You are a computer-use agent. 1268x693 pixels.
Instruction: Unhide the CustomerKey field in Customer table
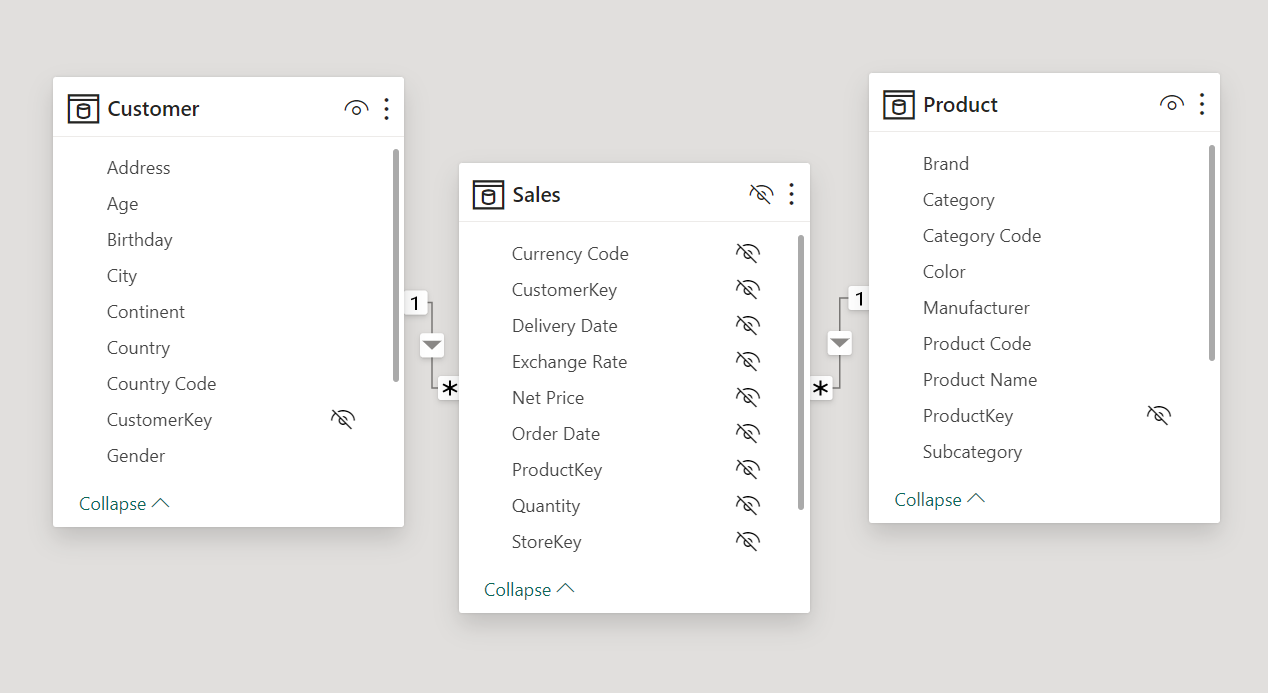click(343, 420)
